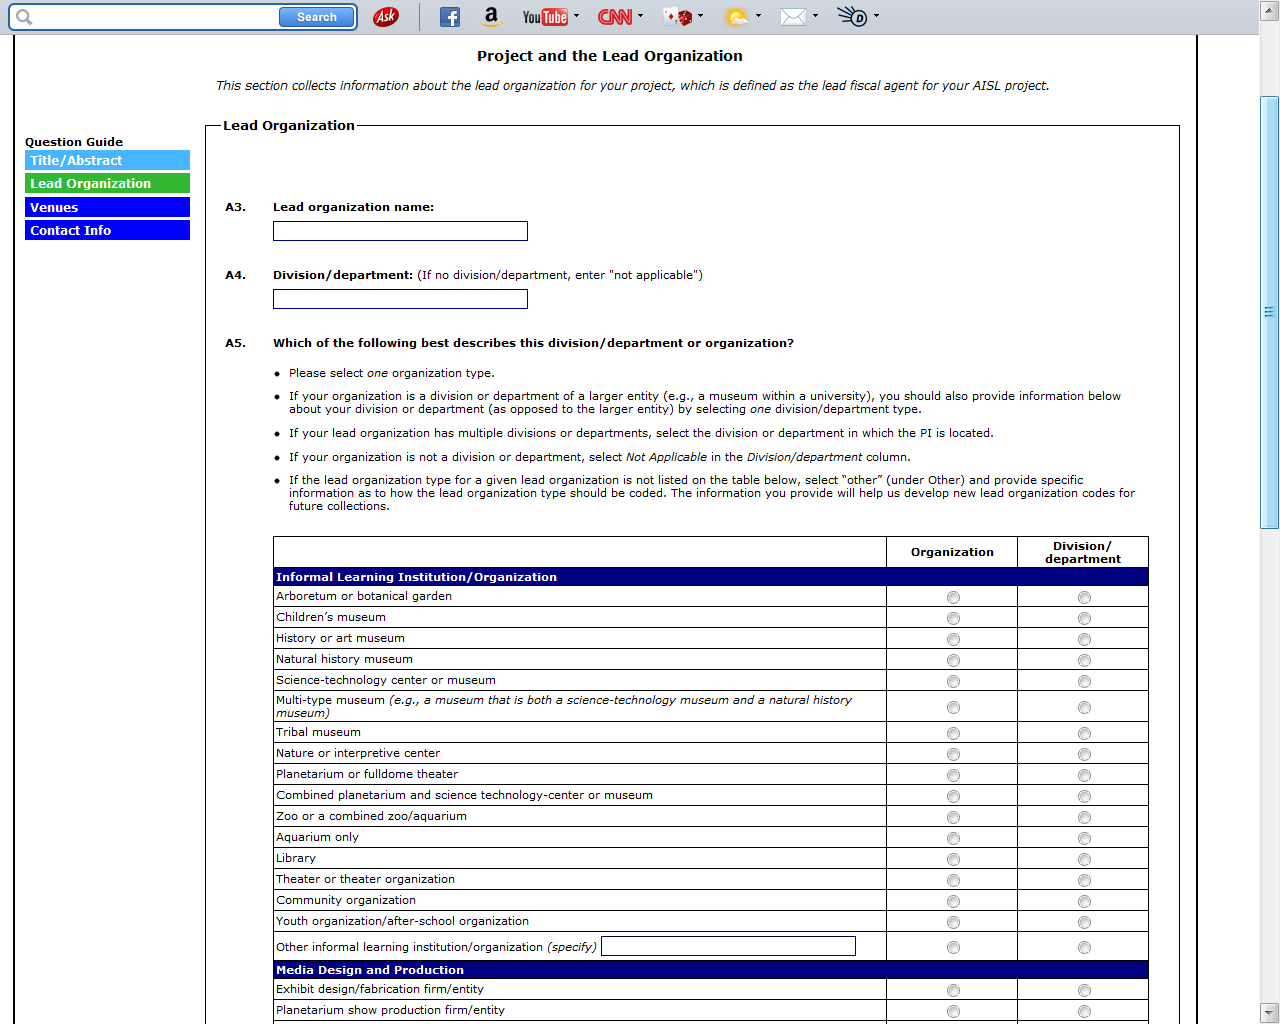Open the Contact Info section link
1280x1024 pixels.
tap(107, 231)
